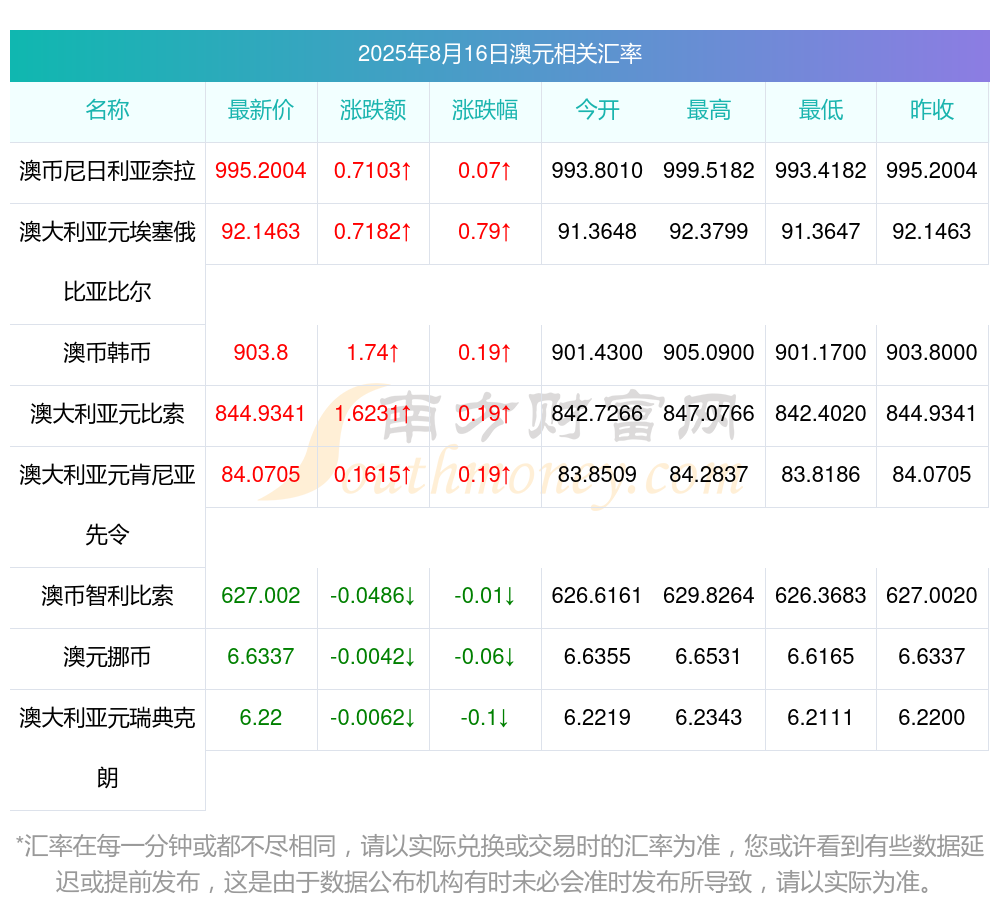This screenshot has width=1000, height=913.
Task: Click the 最新价 column header
Action: point(261,110)
